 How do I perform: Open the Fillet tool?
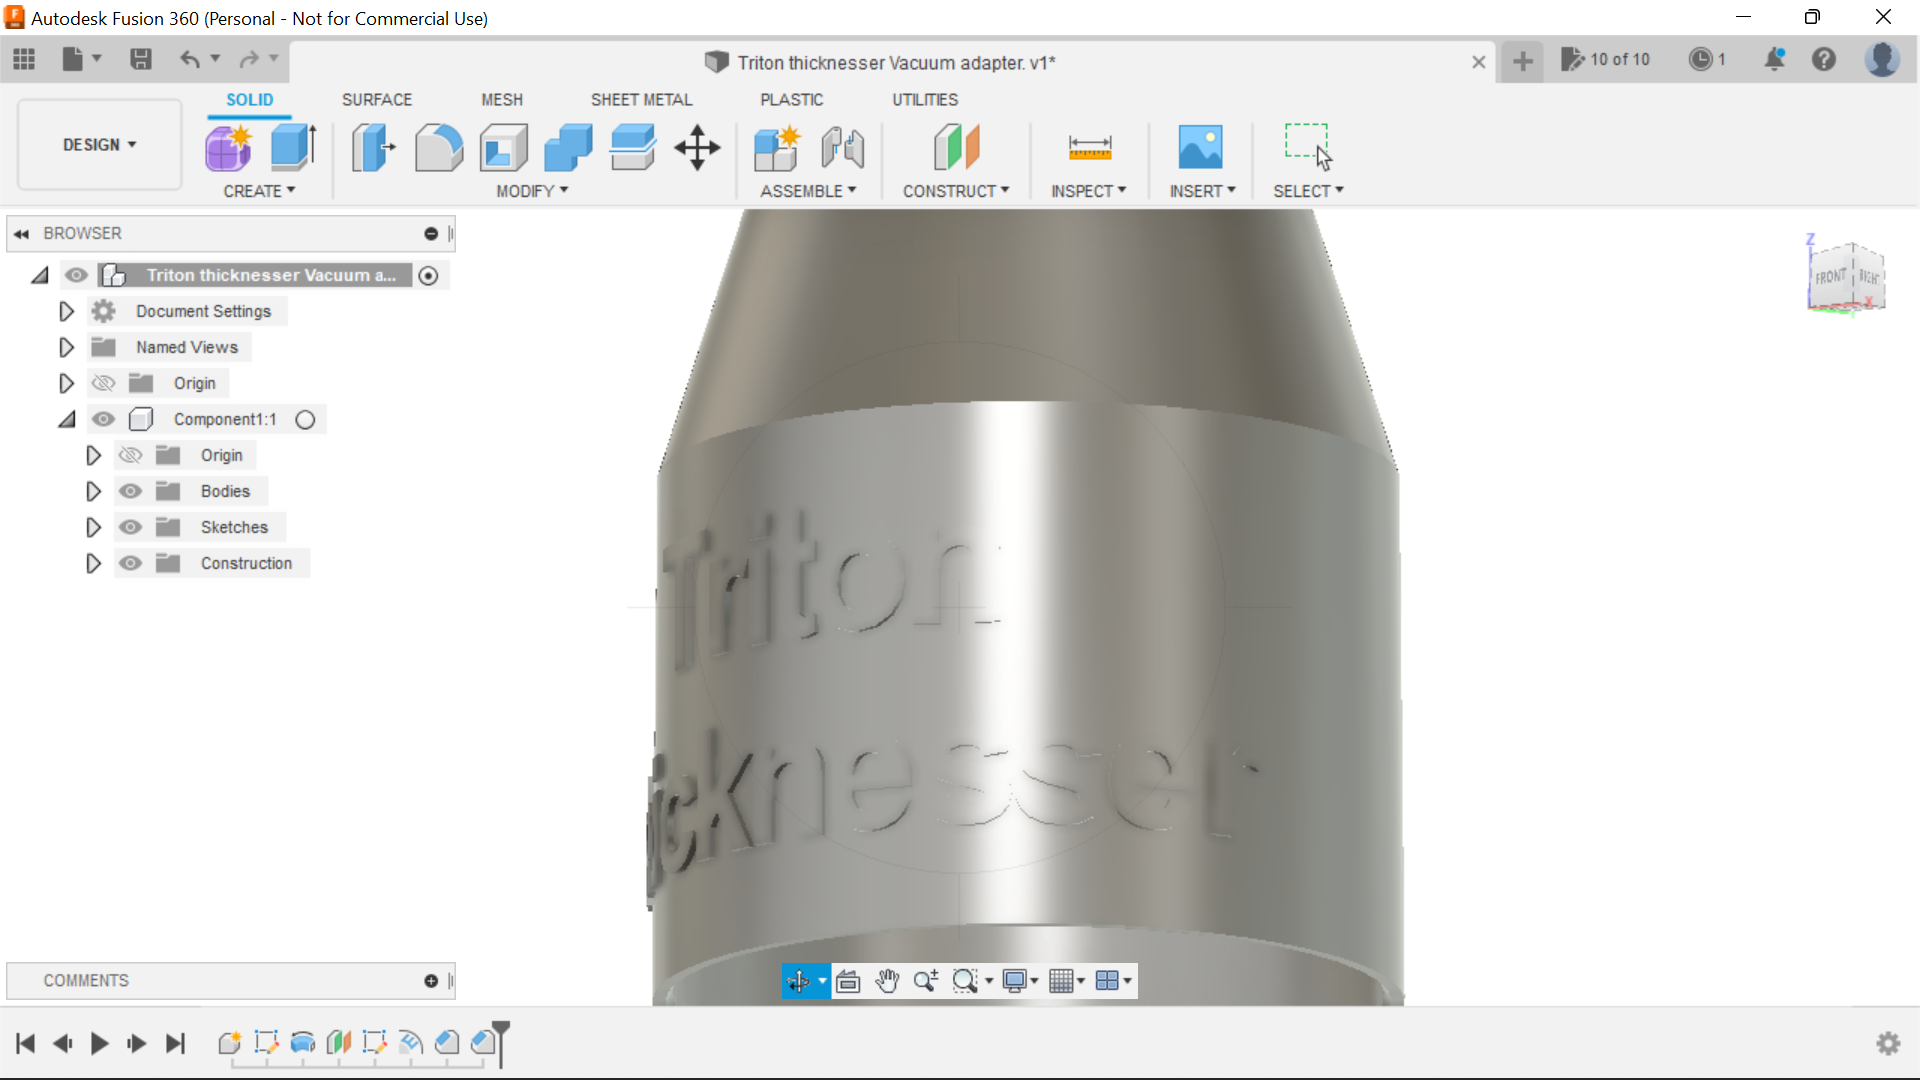(x=438, y=147)
